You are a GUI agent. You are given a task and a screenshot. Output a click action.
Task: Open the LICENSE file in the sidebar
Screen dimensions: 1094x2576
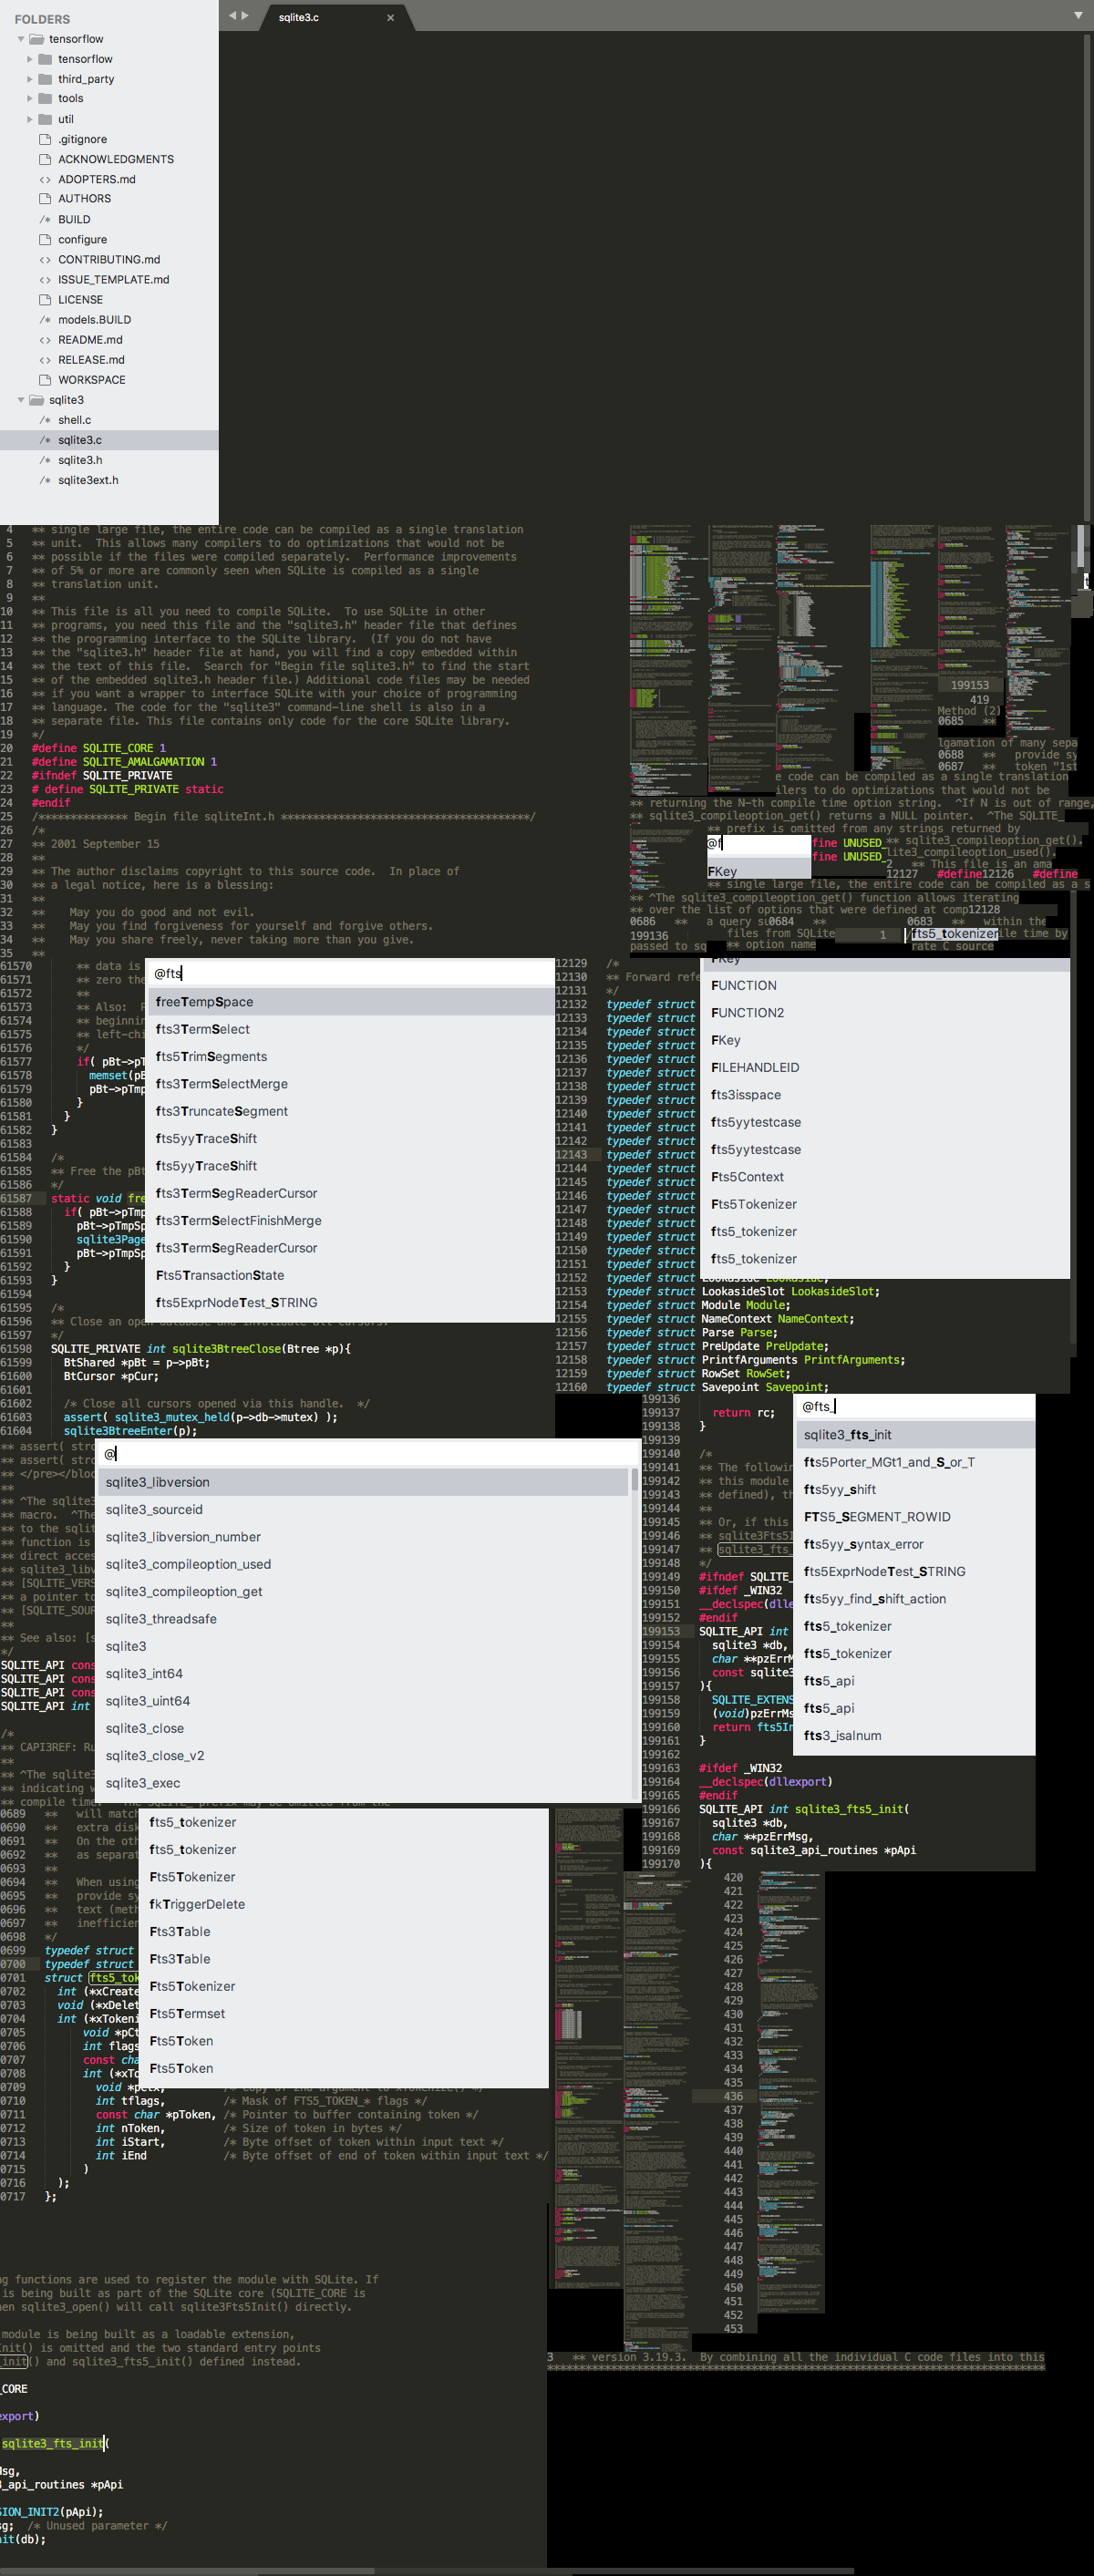click(80, 300)
